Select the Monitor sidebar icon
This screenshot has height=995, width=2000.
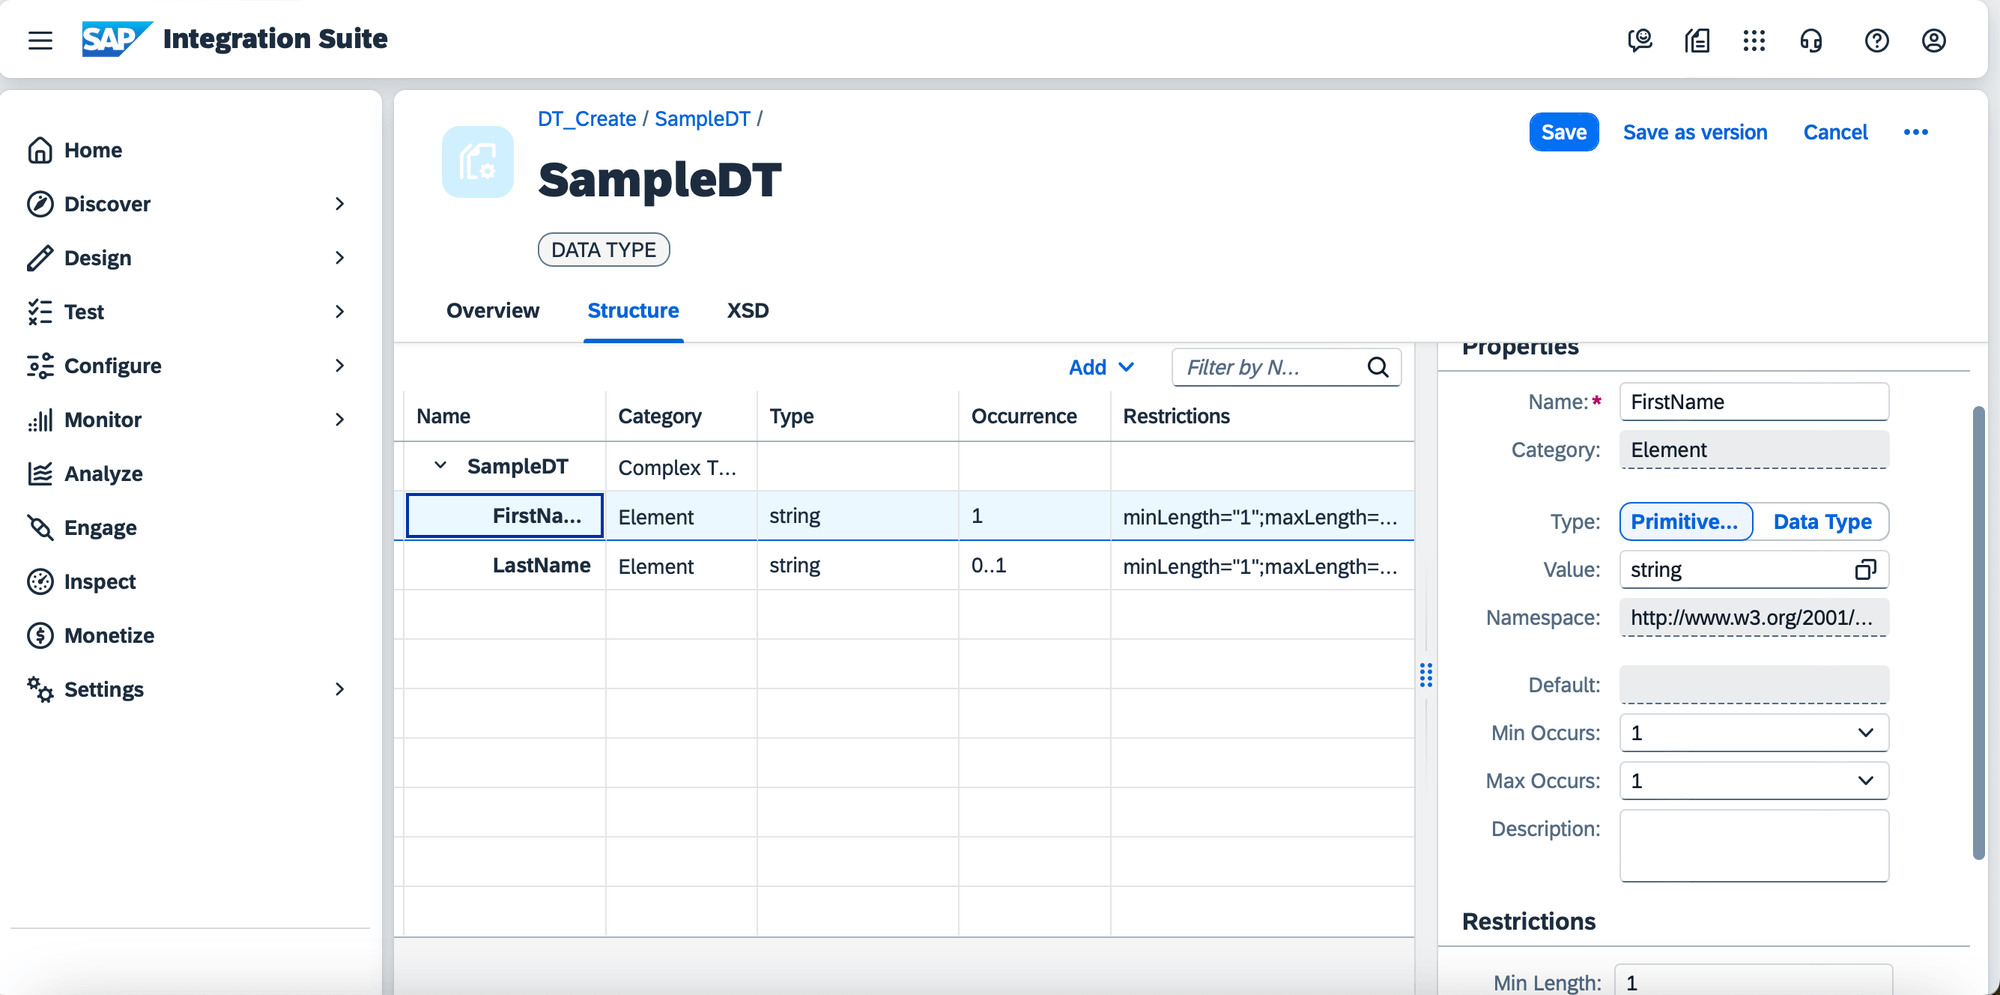click(40, 419)
